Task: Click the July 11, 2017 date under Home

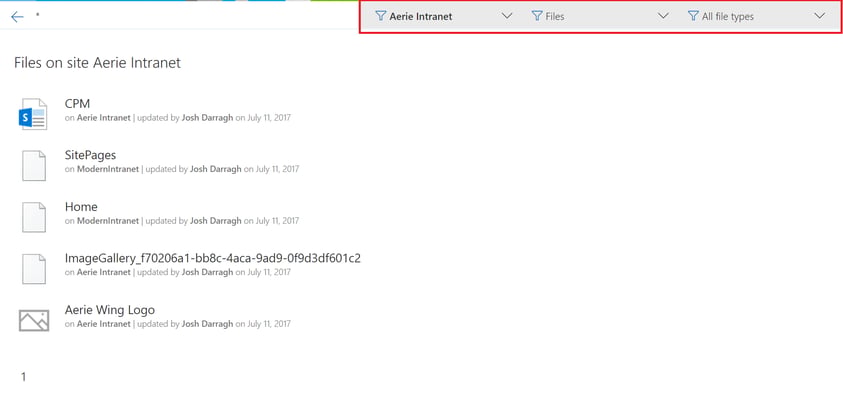Action: (277, 221)
